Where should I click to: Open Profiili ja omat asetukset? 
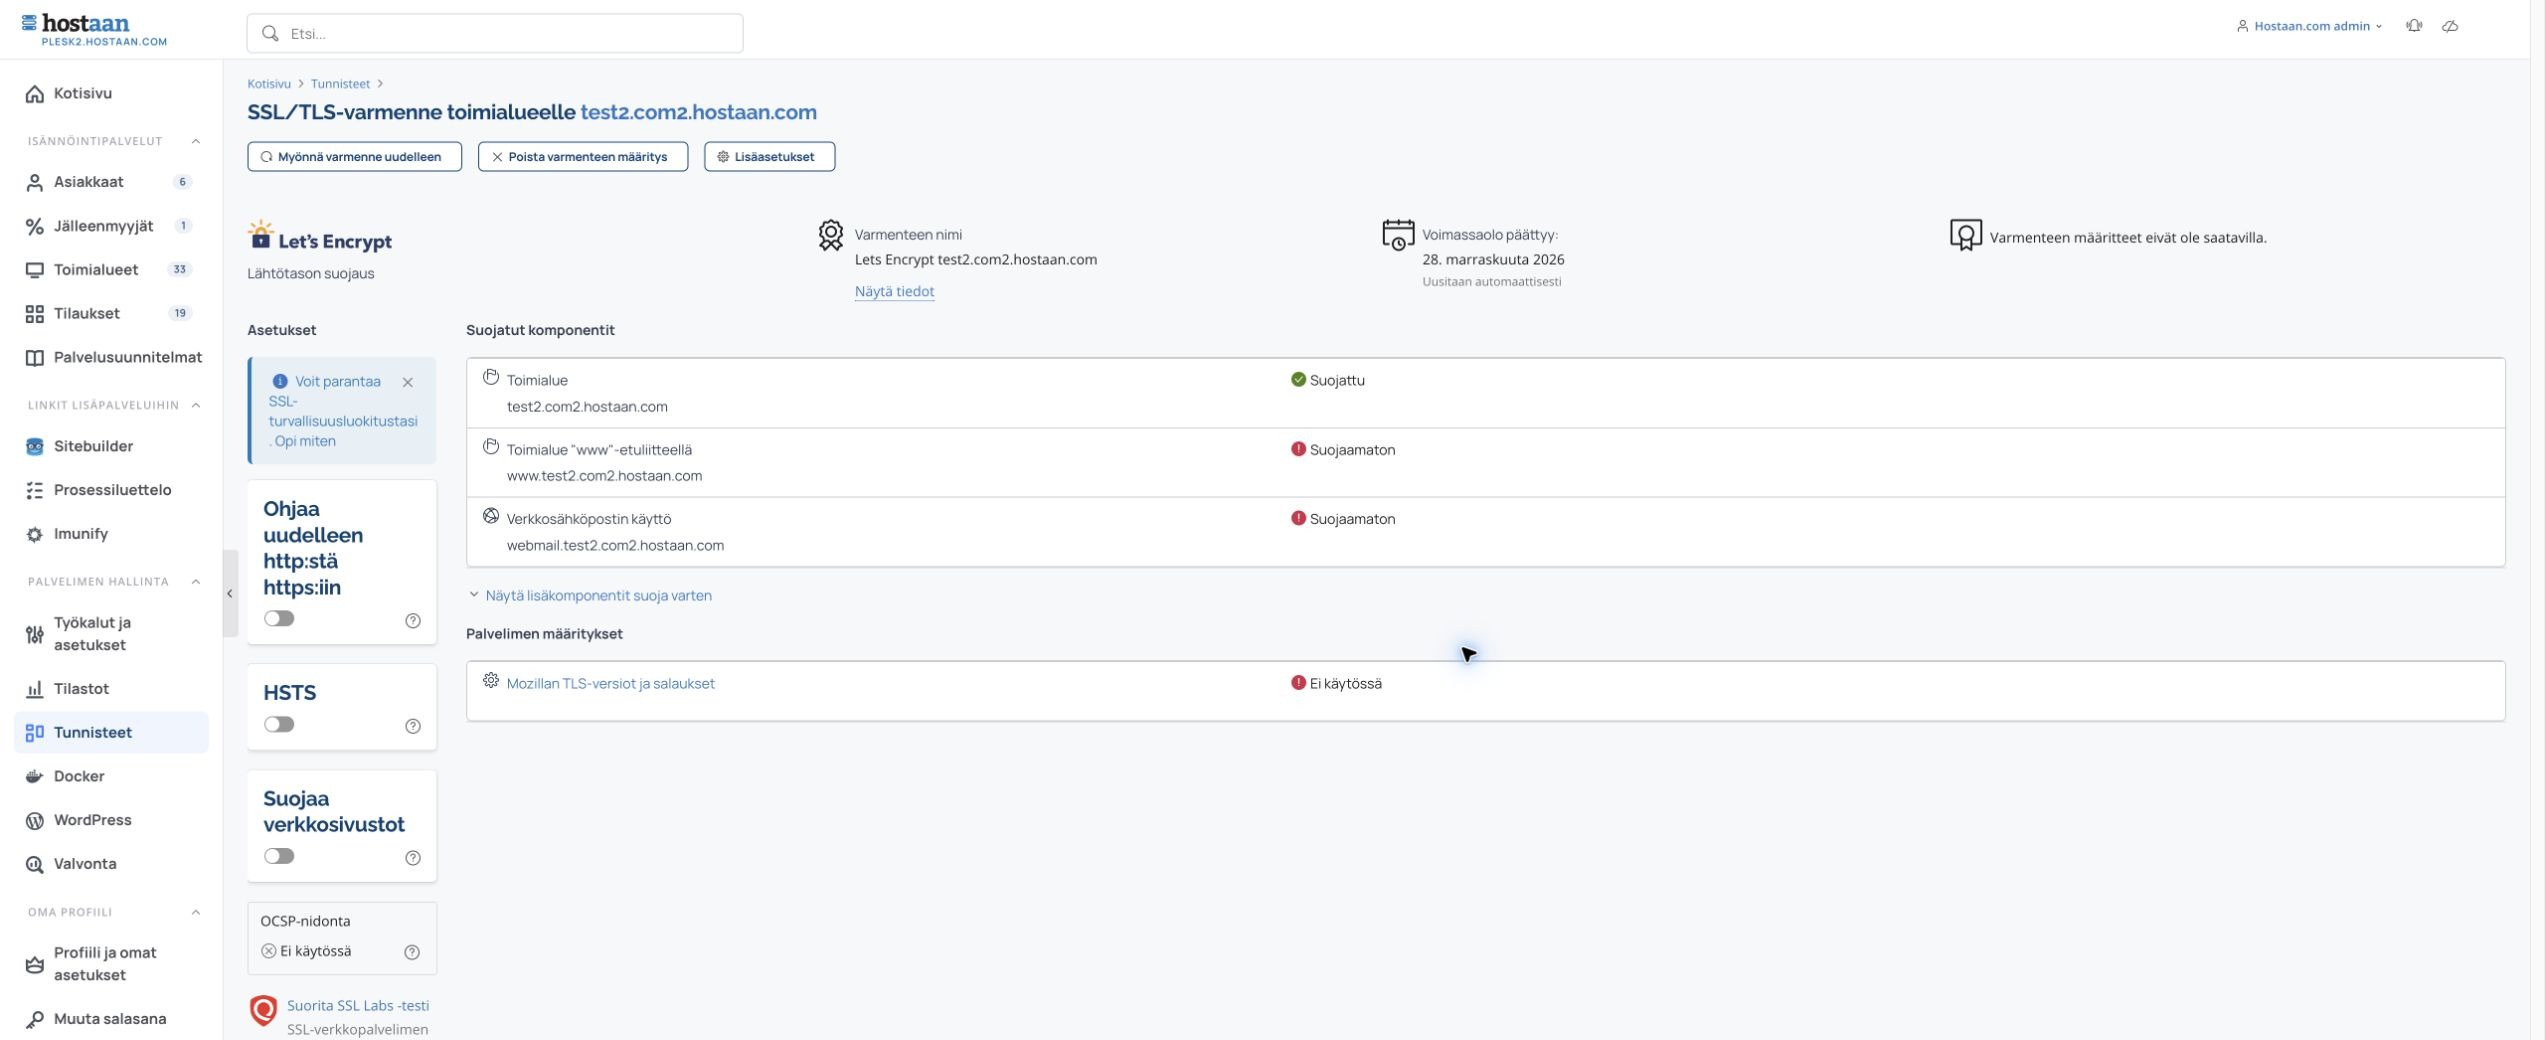111,964
